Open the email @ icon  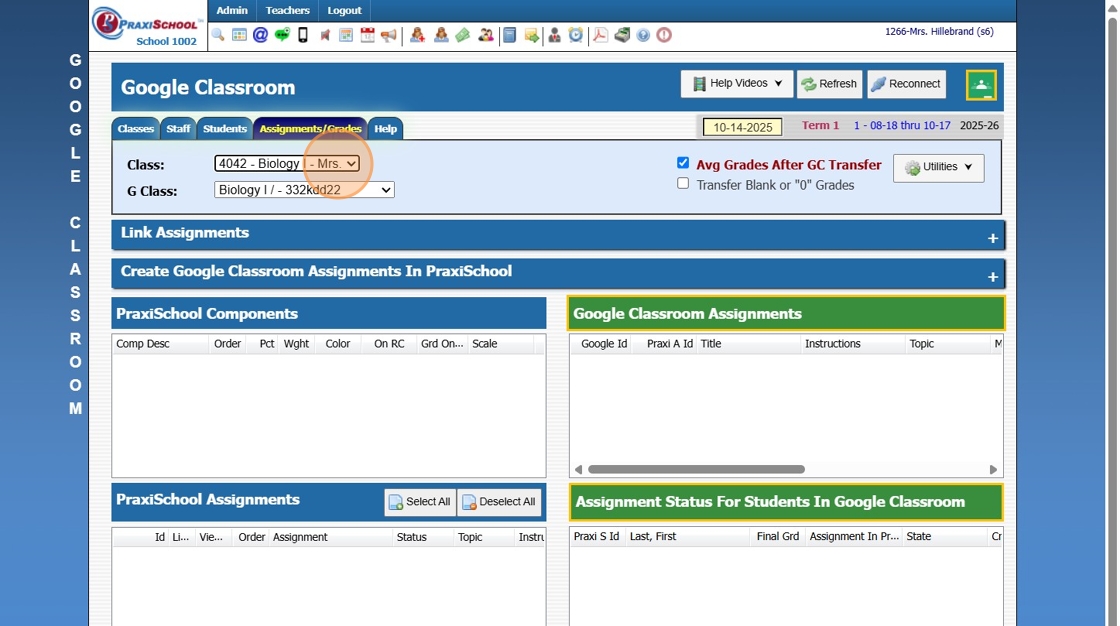pos(261,35)
